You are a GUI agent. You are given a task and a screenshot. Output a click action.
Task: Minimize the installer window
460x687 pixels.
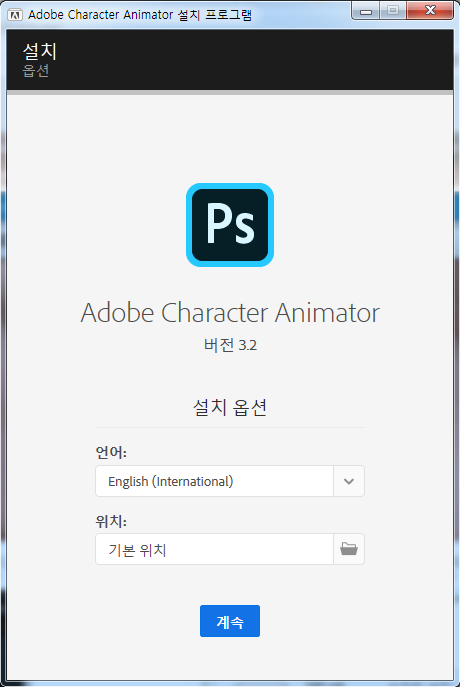366,11
